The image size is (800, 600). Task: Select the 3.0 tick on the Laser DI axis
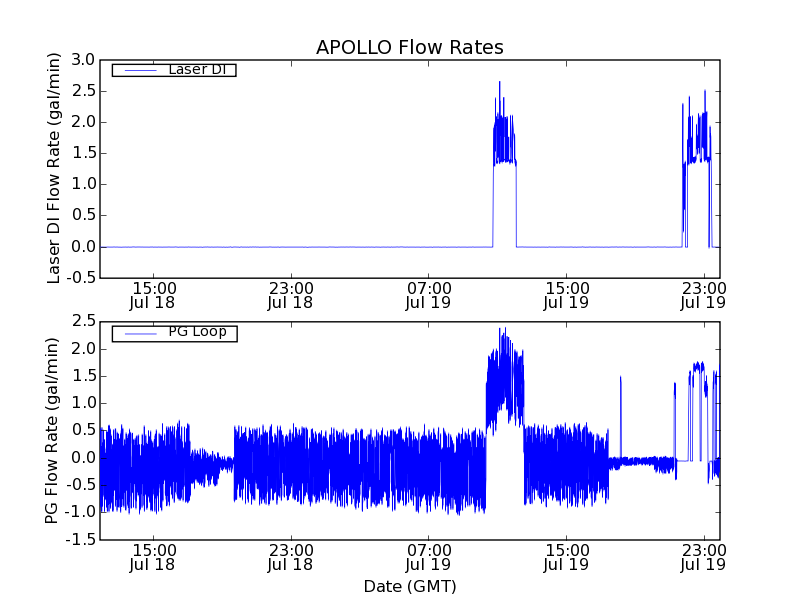pos(83,60)
